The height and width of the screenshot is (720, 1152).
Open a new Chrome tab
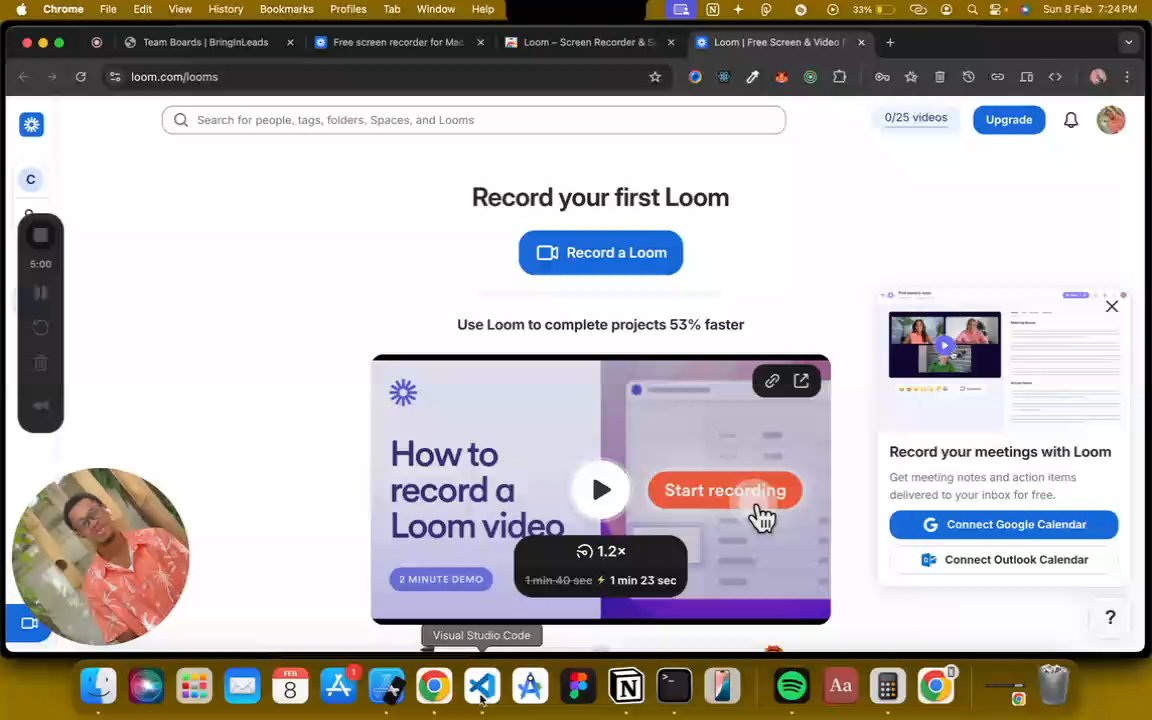[x=890, y=43]
